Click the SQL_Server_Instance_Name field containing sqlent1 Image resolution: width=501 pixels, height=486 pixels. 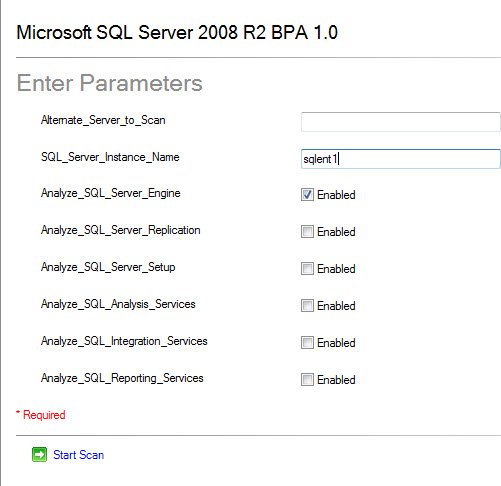click(x=401, y=159)
